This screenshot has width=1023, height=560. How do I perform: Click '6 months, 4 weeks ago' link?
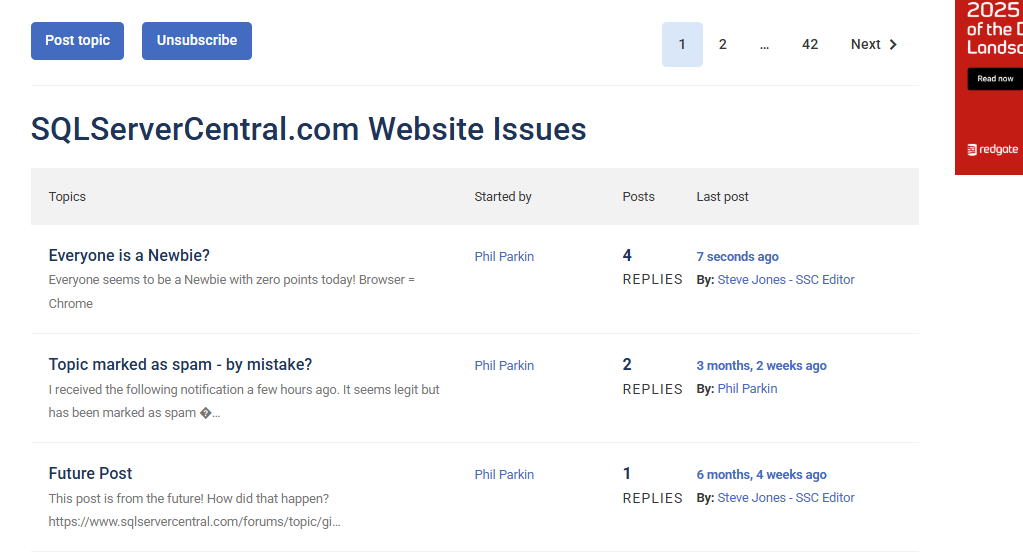(761, 475)
